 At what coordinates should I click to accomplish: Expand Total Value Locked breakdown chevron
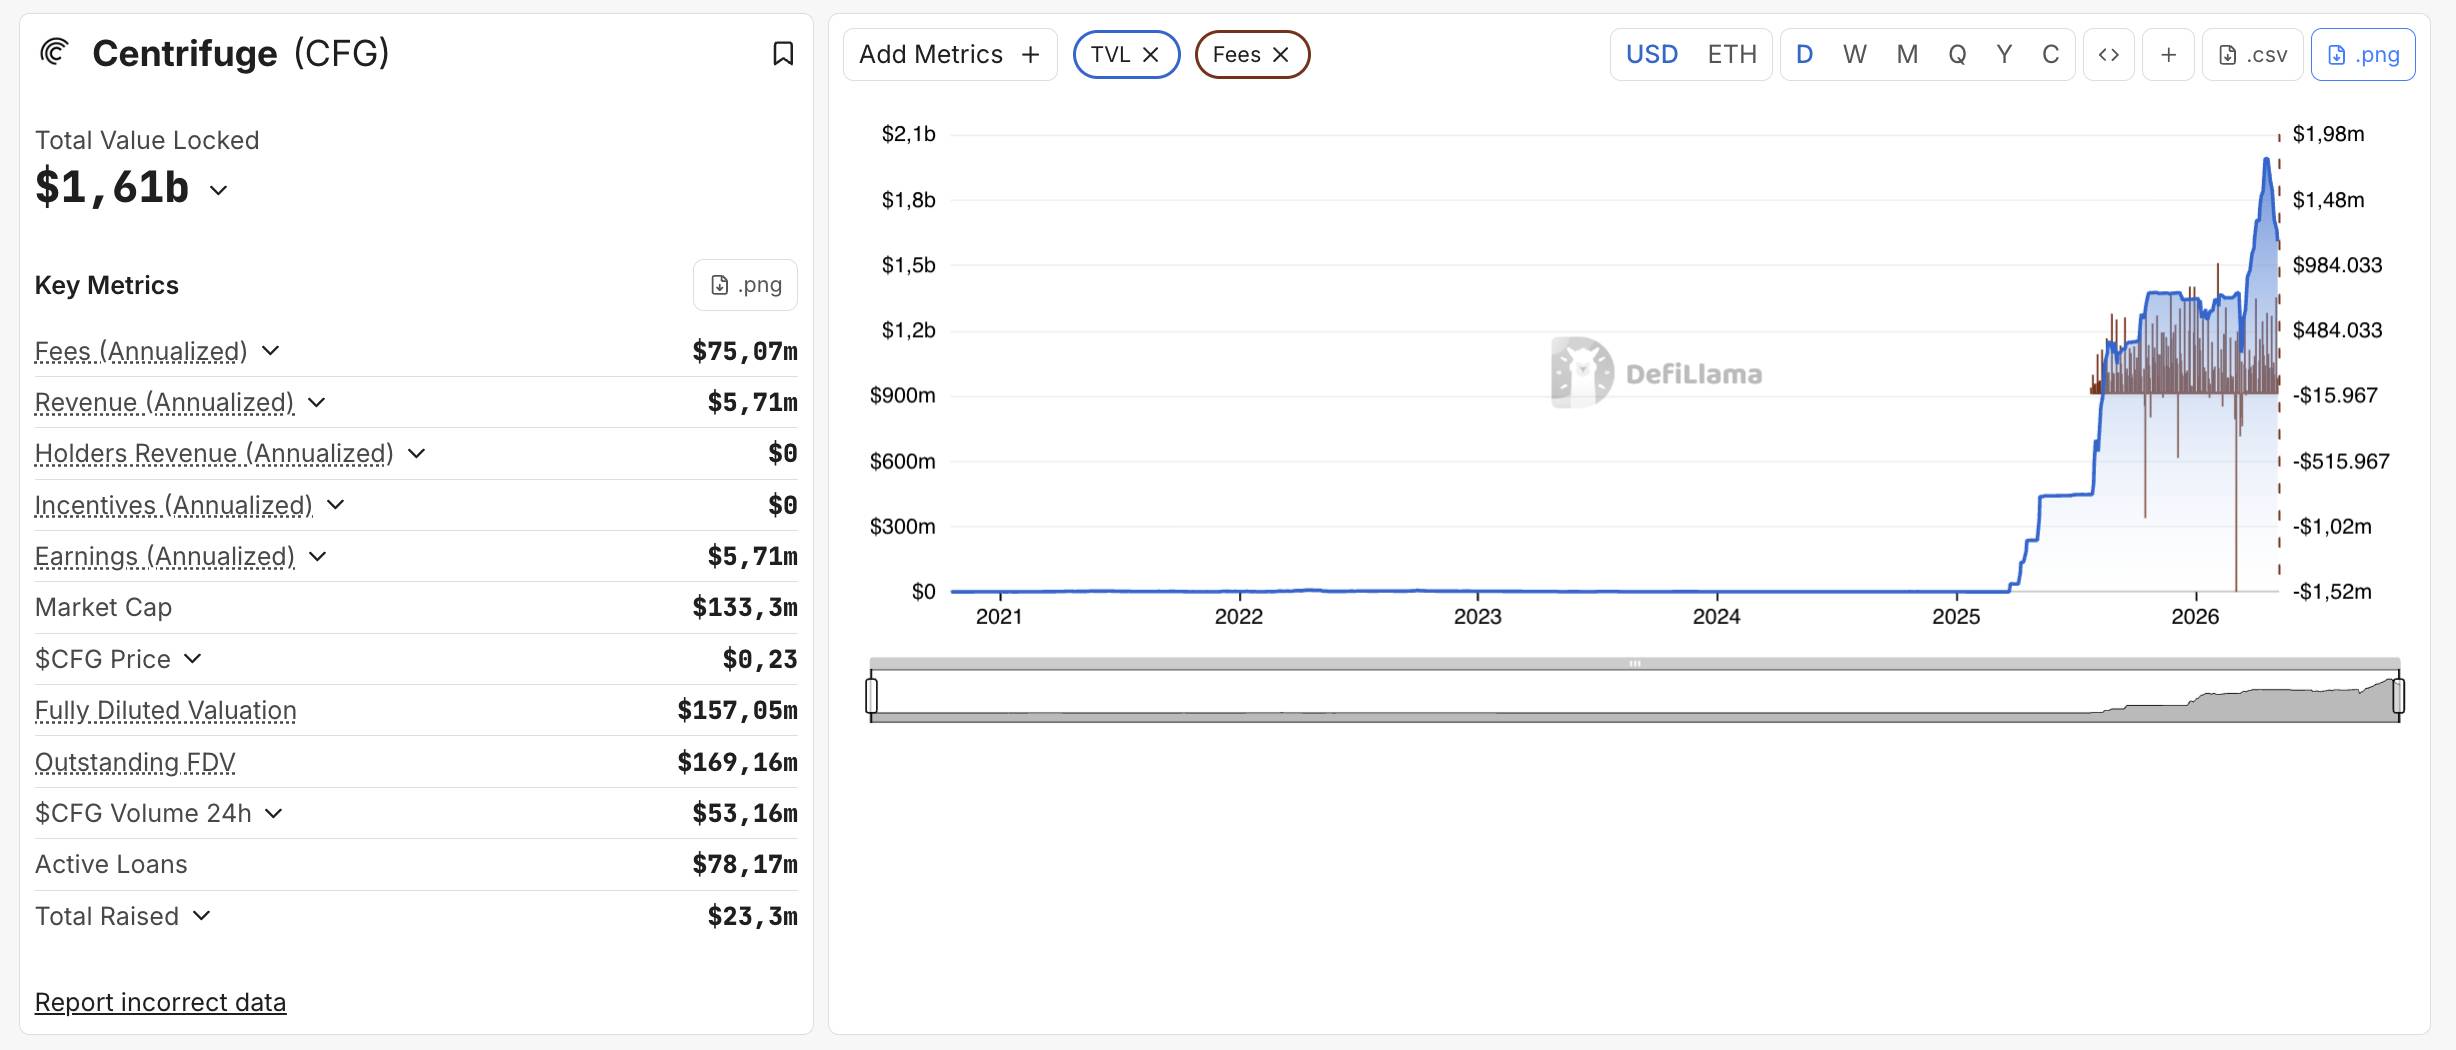[219, 190]
